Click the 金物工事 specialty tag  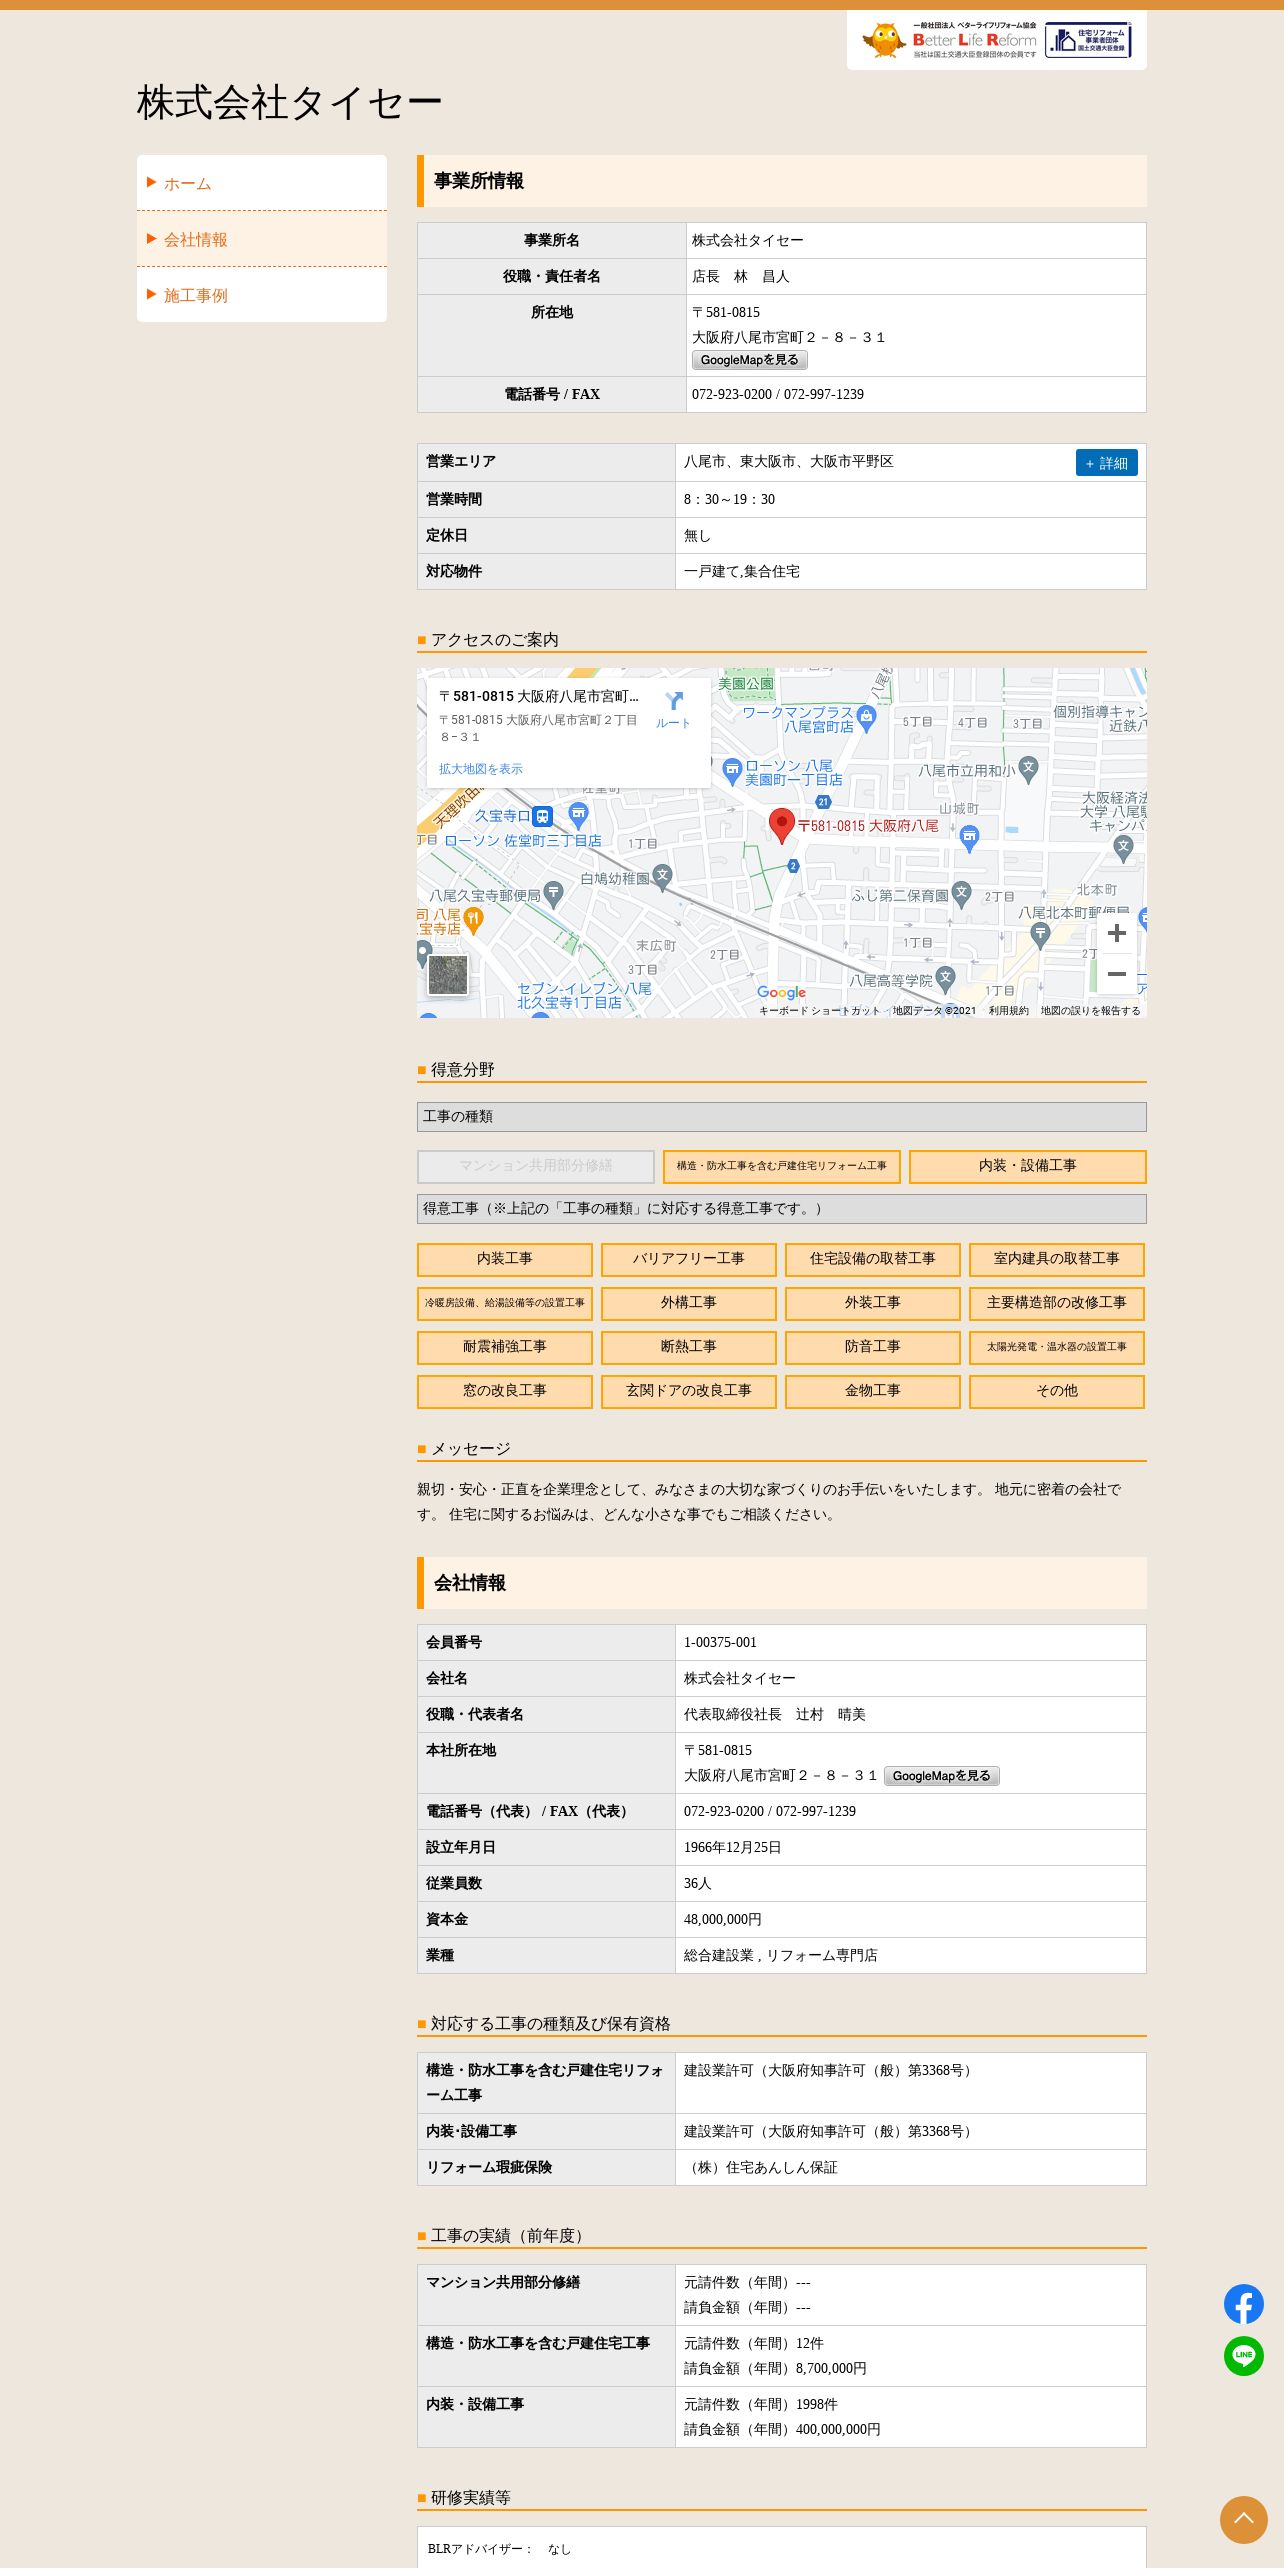[873, 1391]
